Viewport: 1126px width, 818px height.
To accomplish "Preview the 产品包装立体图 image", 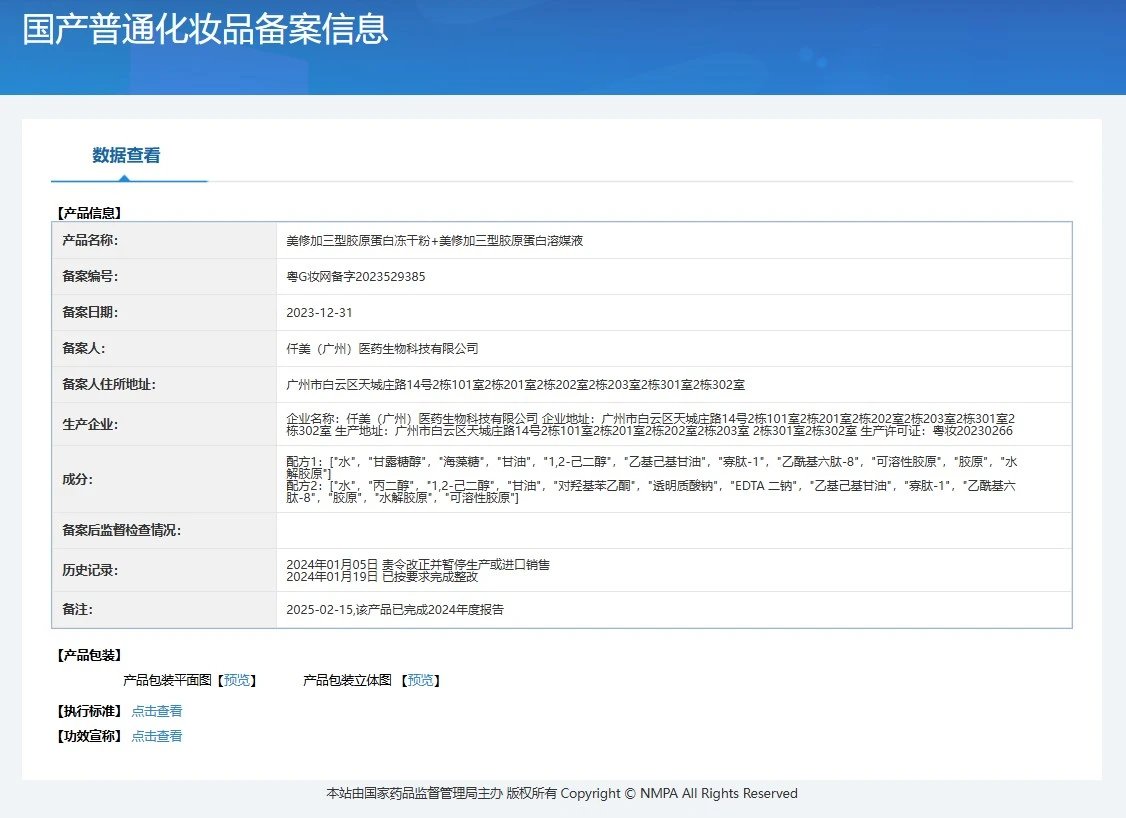I will coord(421,680).
